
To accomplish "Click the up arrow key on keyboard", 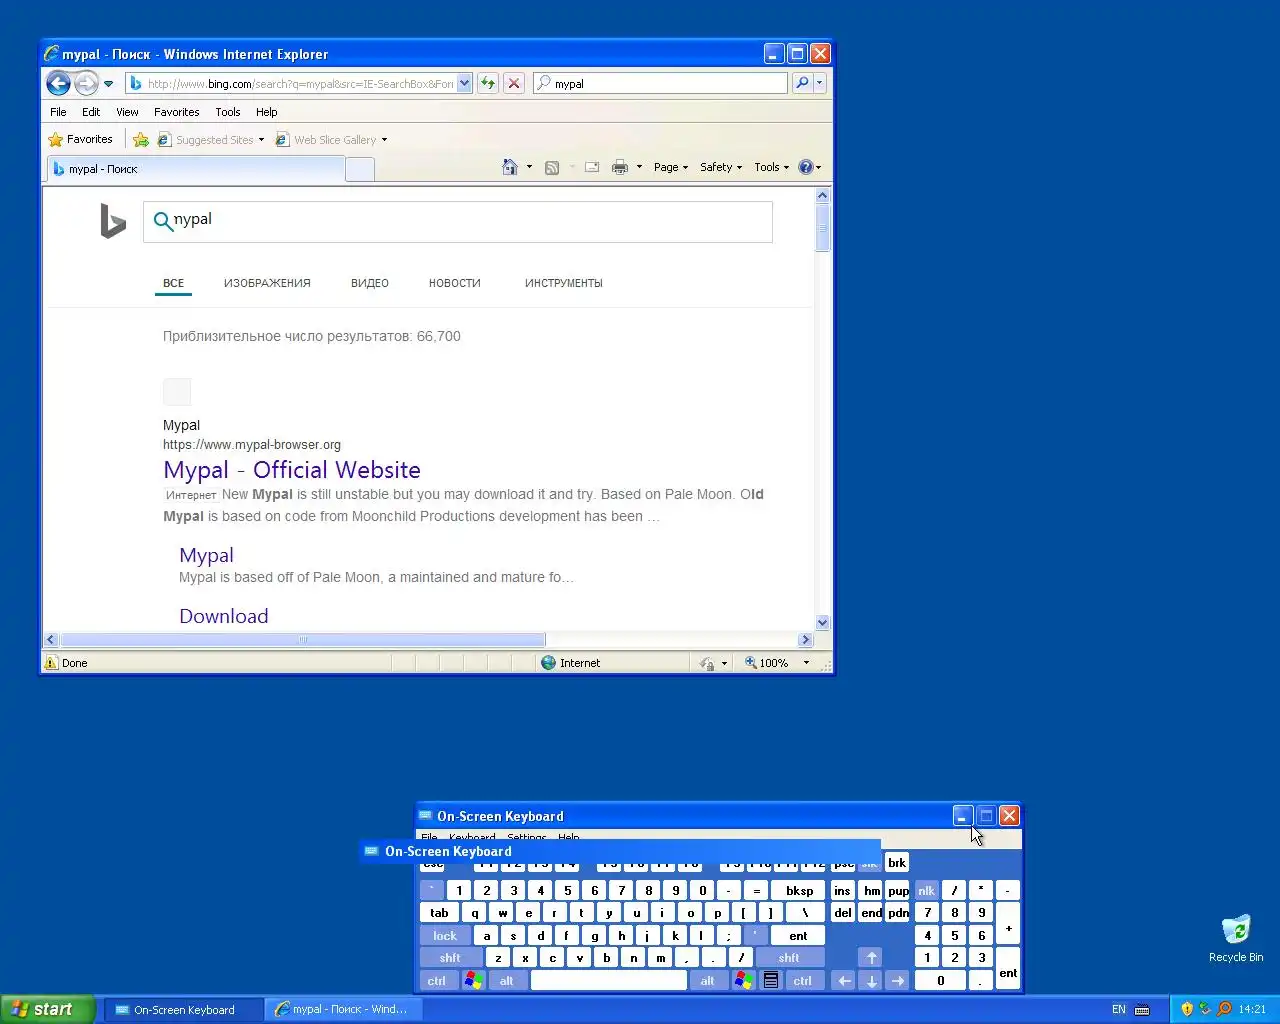I will click(871, 958).
